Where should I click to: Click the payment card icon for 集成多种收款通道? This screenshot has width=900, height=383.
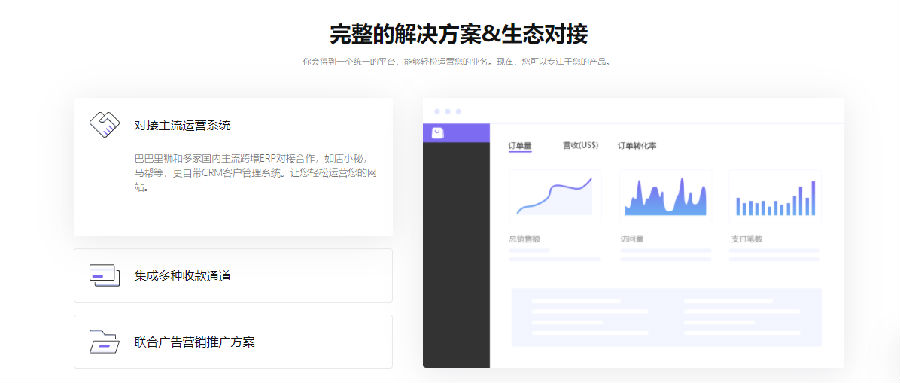coord(104,276)
